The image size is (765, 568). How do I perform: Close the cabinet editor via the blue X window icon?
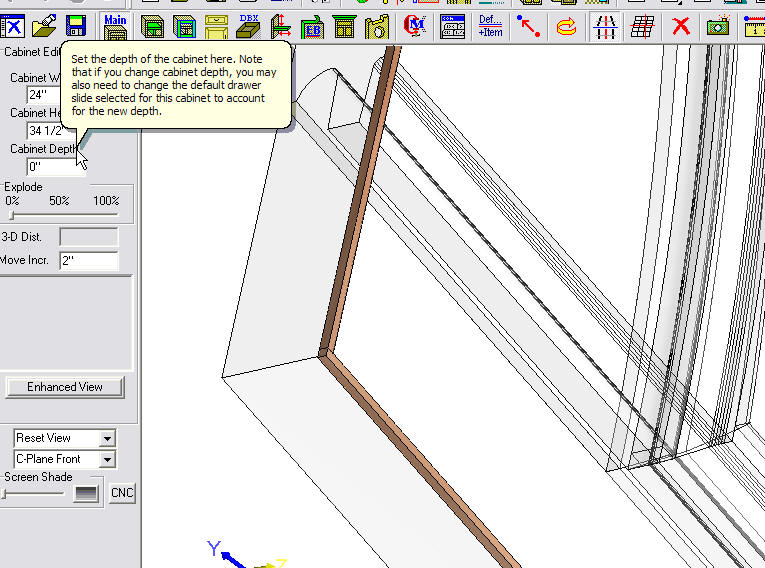[12, 26]
